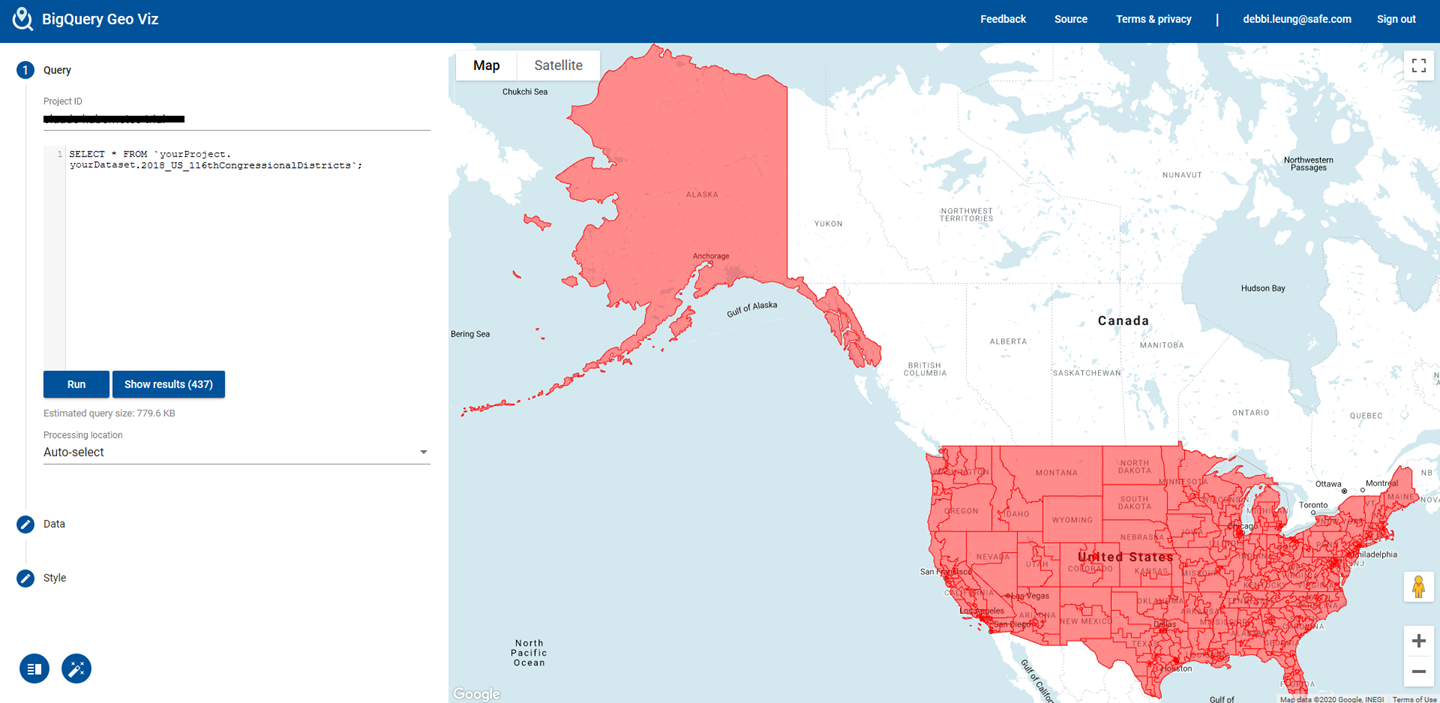Click the Hudson Bay label
This screenshot has height=703, width=1440.
coord(1263,288)
